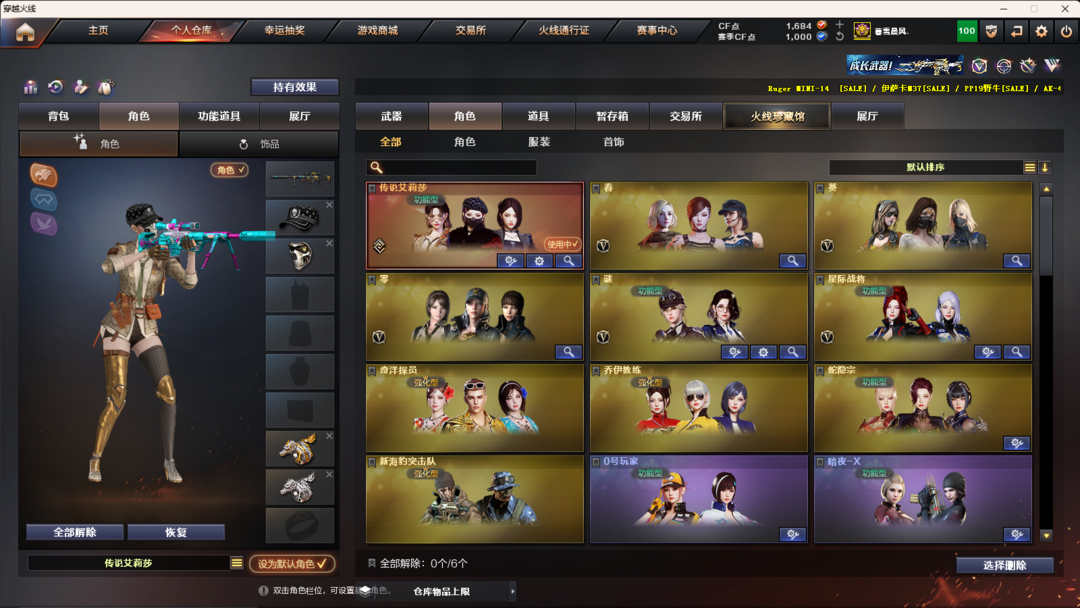Image resolution: width=1080 pixels, height=608 pixels.
Task: Click the home icon in top navigation
Action: tap(25, 32)
